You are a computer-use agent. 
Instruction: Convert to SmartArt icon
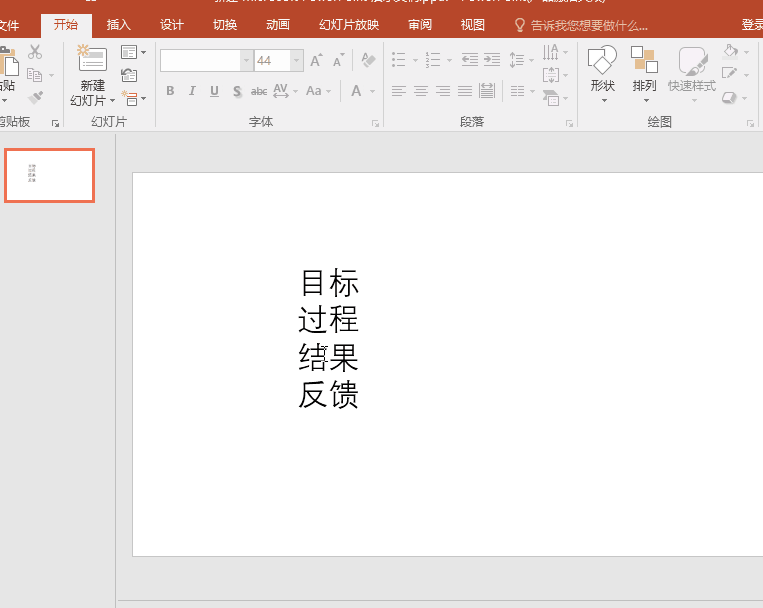(551, 98)
